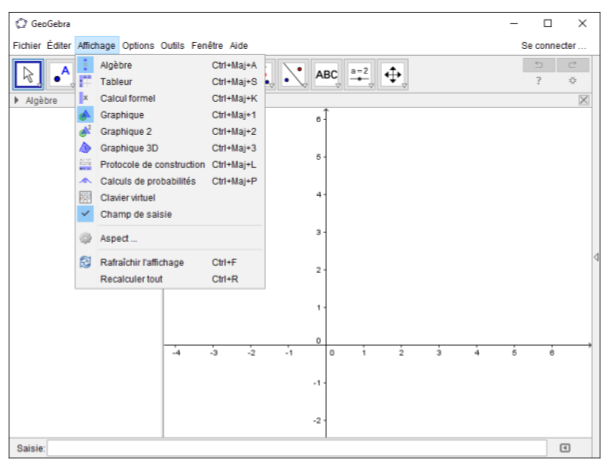Enable the Graphique 3D view

[170, 148]
